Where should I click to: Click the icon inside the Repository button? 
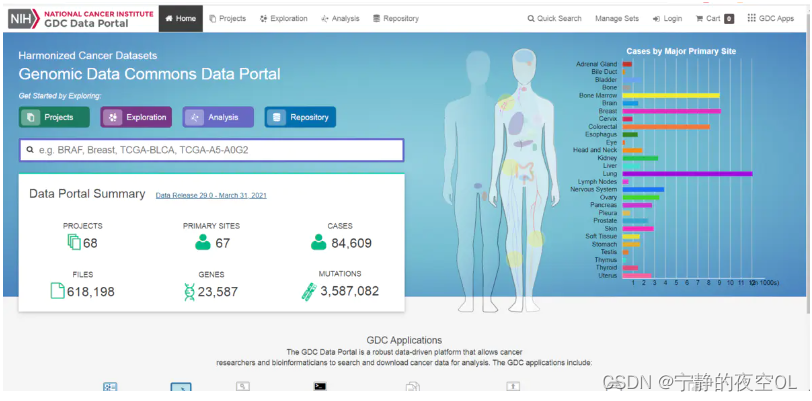pos(277,118)
